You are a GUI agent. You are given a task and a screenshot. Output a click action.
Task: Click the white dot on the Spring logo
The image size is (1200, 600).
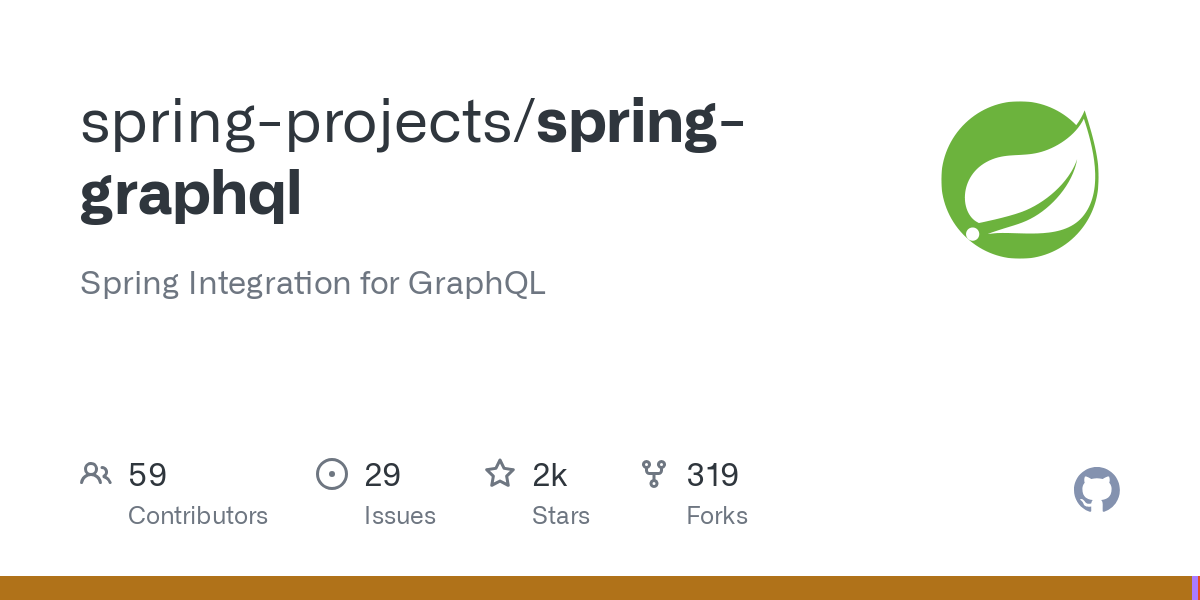point(972,234)
